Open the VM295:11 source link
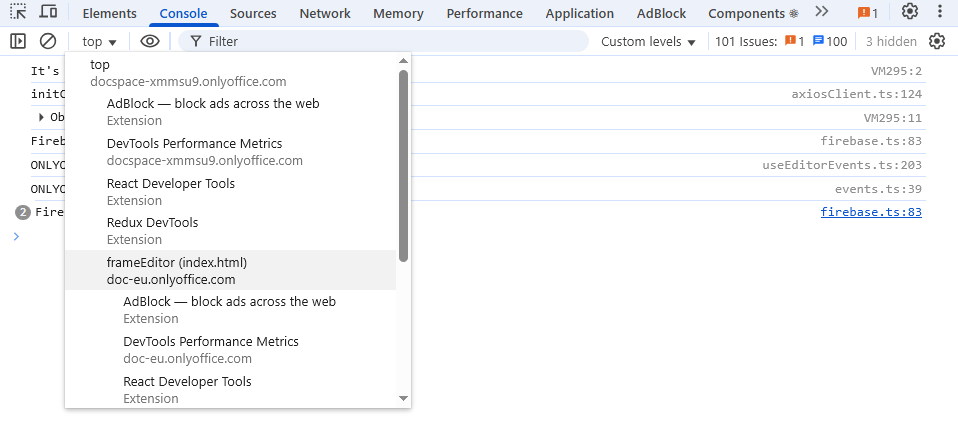 [x=893, y=118]
